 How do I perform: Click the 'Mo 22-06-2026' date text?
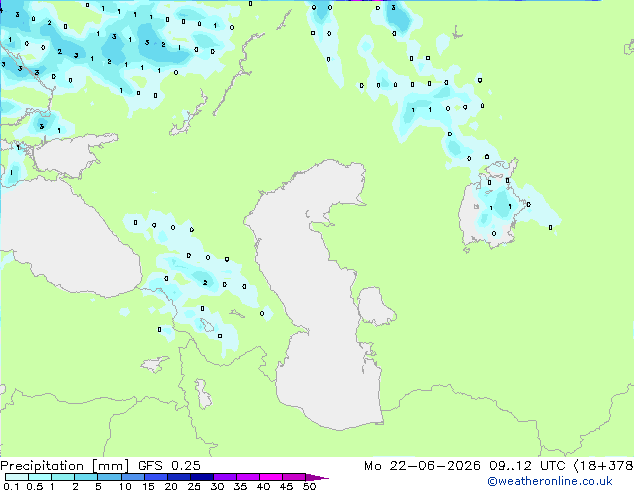tap(422, 466)
